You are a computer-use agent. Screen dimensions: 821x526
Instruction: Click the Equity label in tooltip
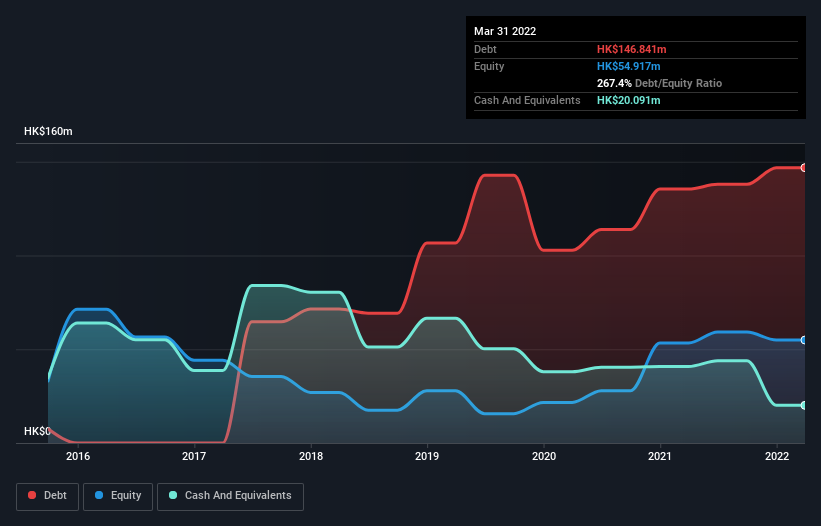(x=489, y=66)
